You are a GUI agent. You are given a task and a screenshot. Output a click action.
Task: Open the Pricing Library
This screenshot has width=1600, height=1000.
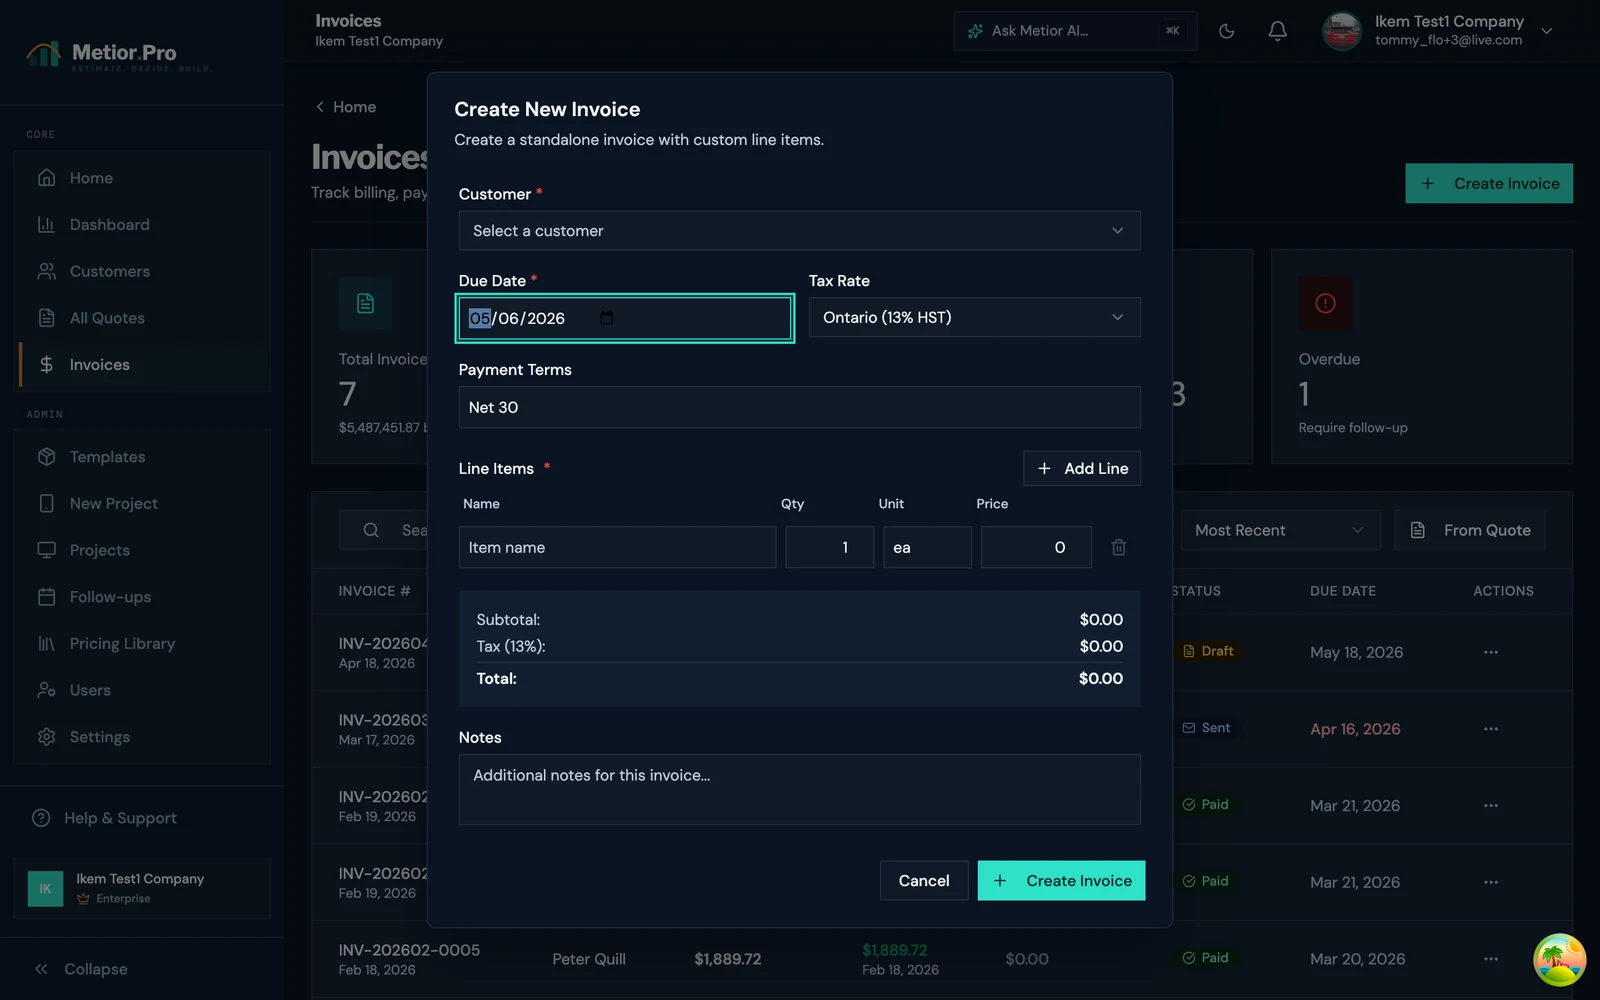tap(144, 644)
